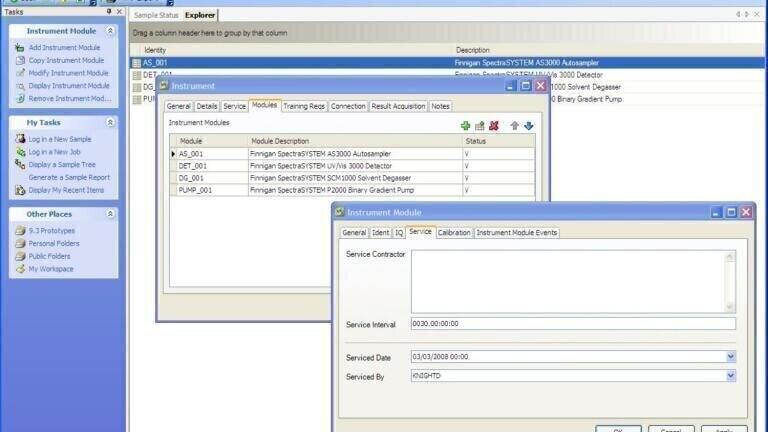
Task: Collapse the My Tasks group
Action: click(x=110, y=122)
